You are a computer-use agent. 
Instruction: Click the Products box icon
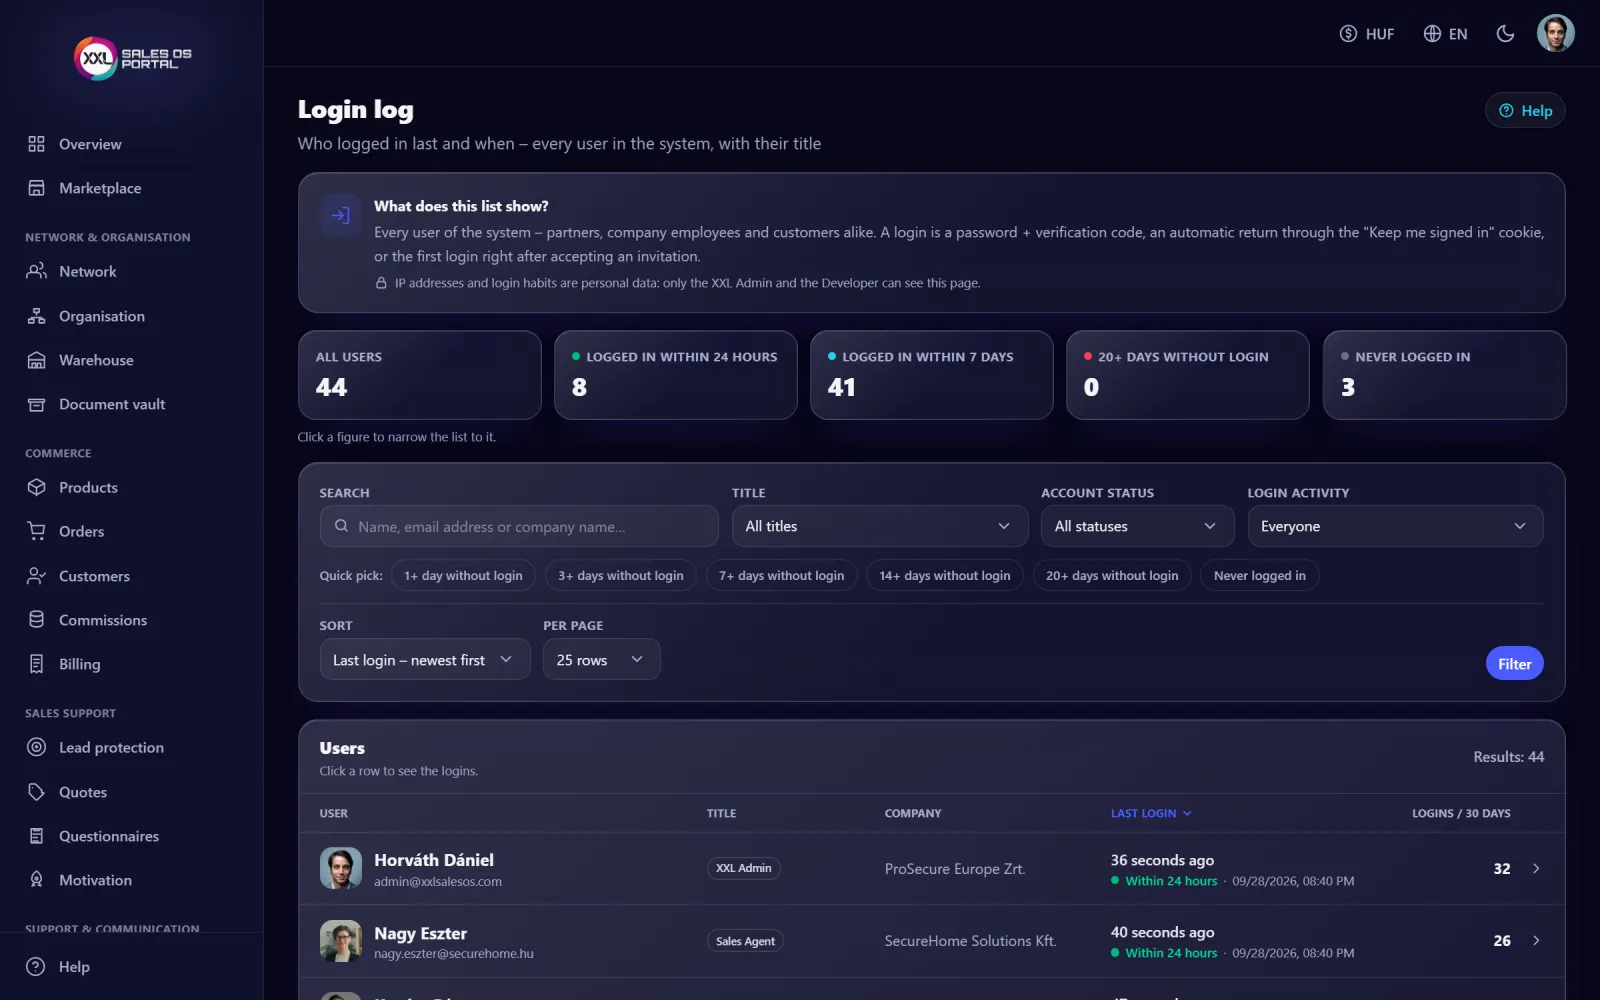(36, 487)
